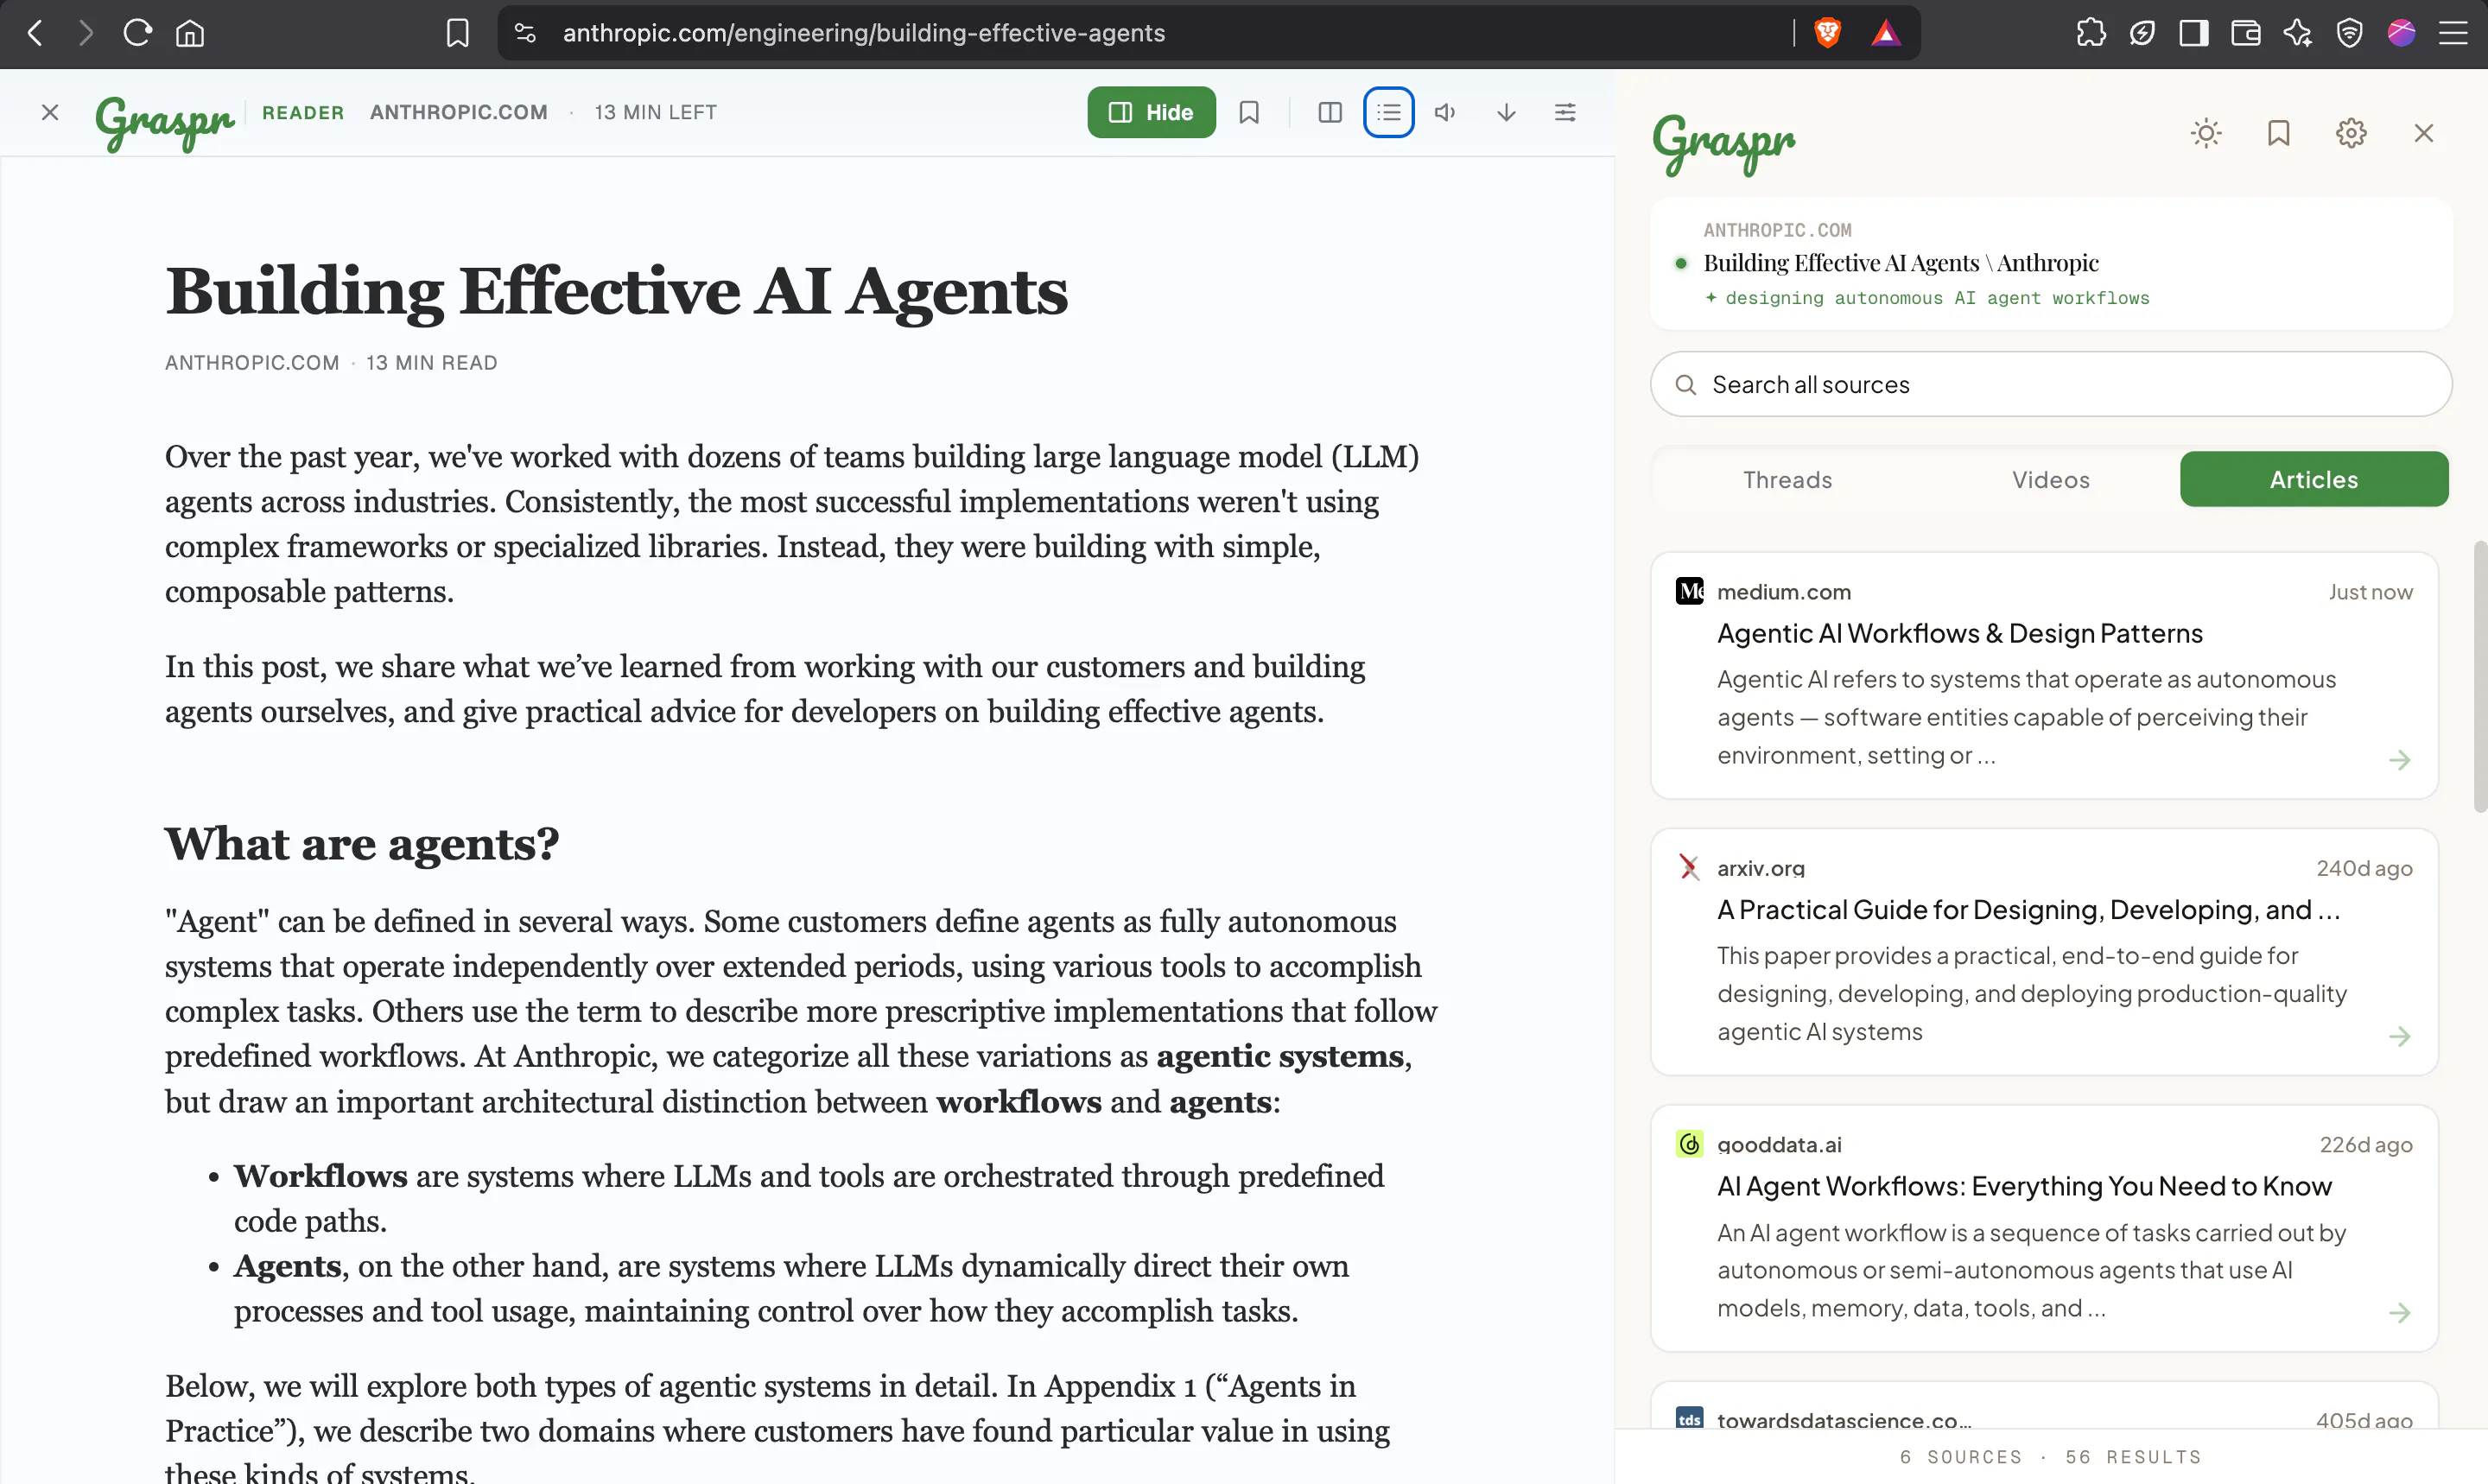Click the medium.com source name
The image size is (2488, 1484).
tap(1784, 592)
